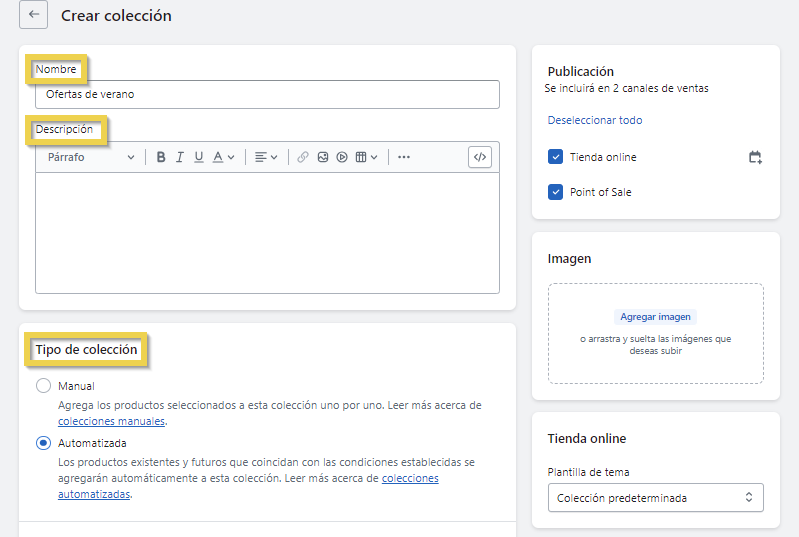The width and height of the screenshot is (799, 537).
Task: Select the Manual collection type
Action: tap(43, 386)
